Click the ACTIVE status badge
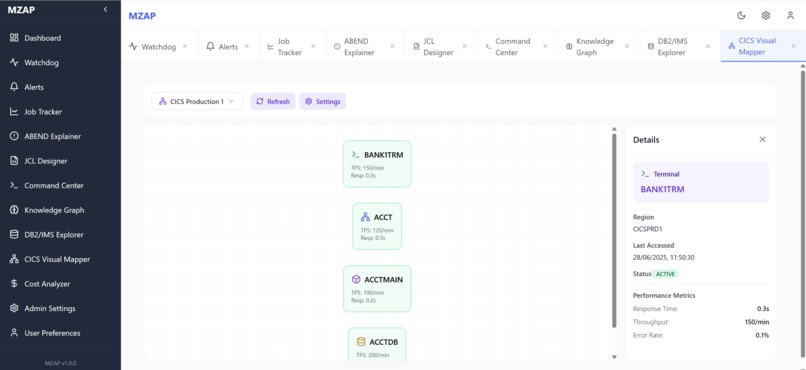Image resolution: width=806 pixels, height=370 pixels. tap(666, 274)
